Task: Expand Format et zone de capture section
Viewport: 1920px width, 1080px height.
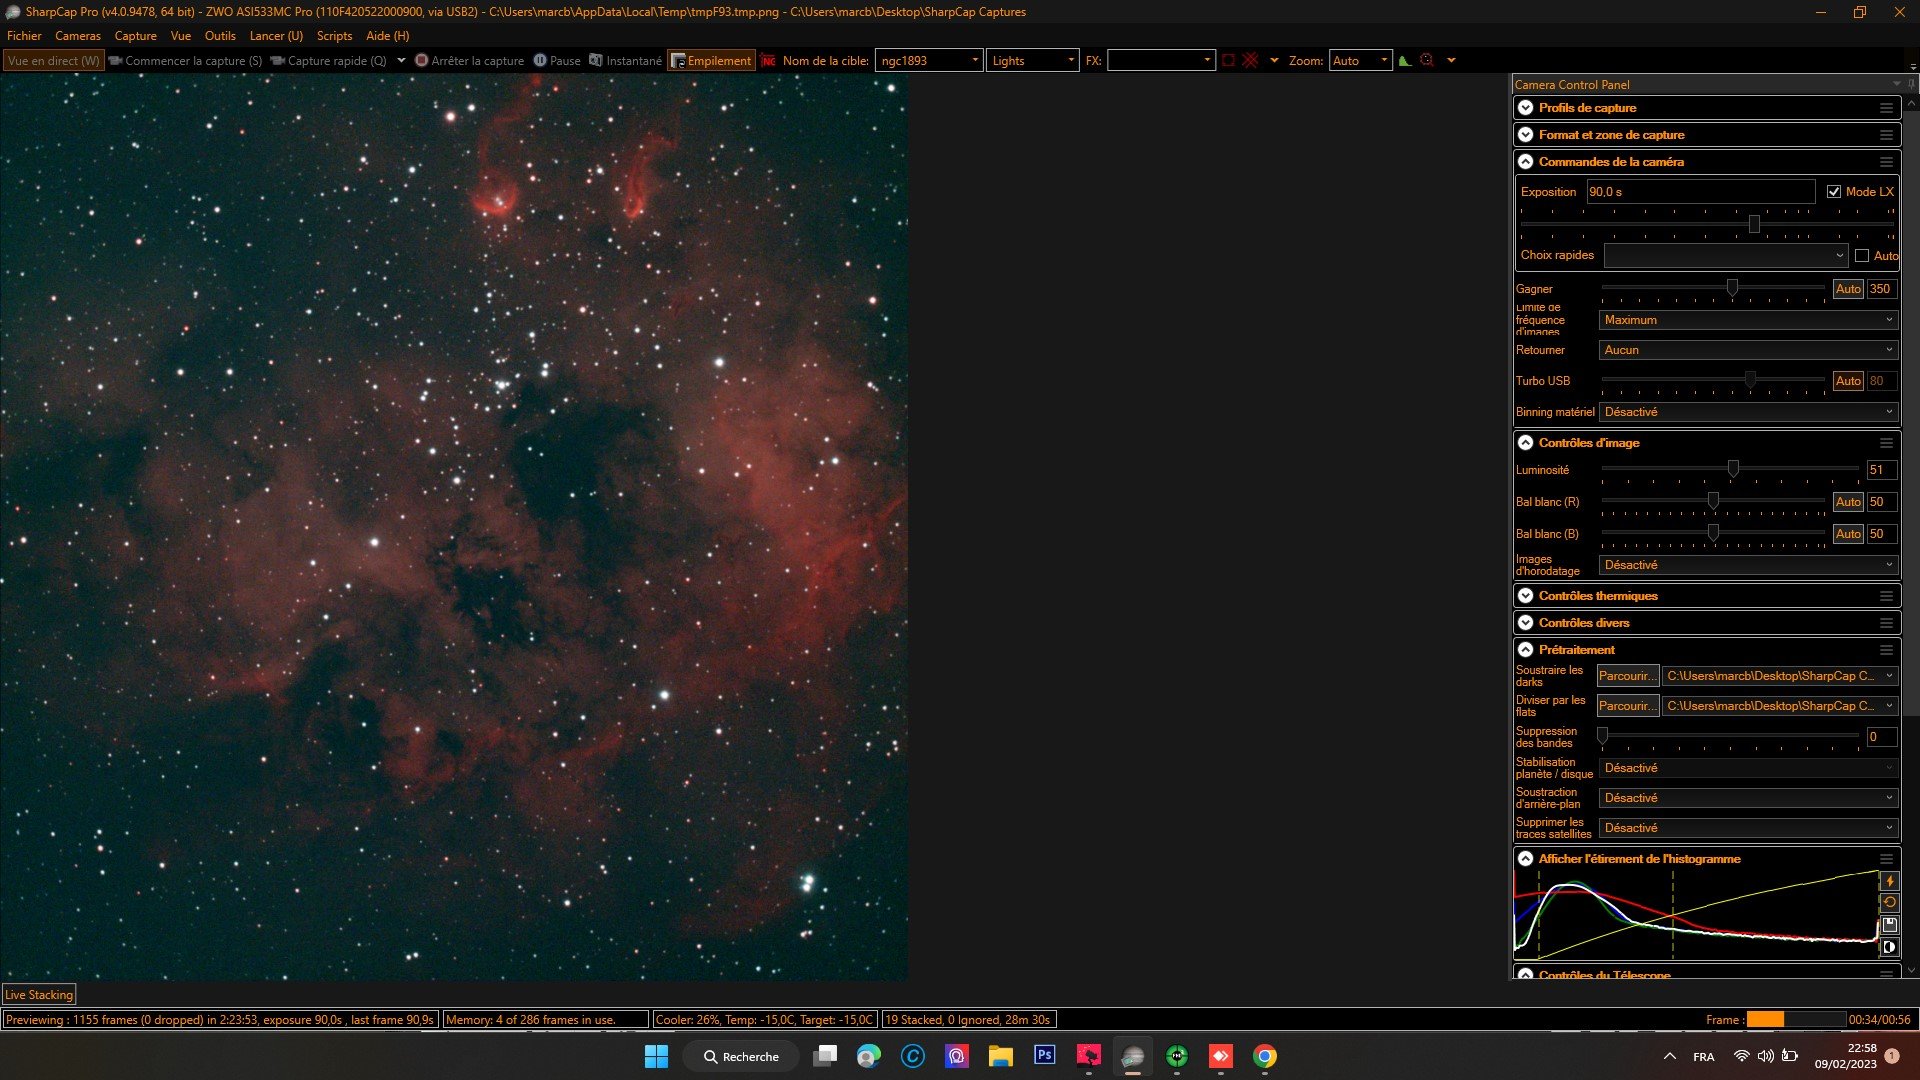Action: click(1526, 135)
